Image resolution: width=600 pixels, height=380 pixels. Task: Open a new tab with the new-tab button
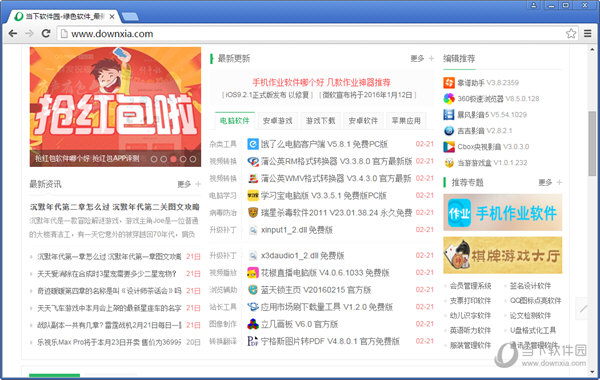pos(130,16)
